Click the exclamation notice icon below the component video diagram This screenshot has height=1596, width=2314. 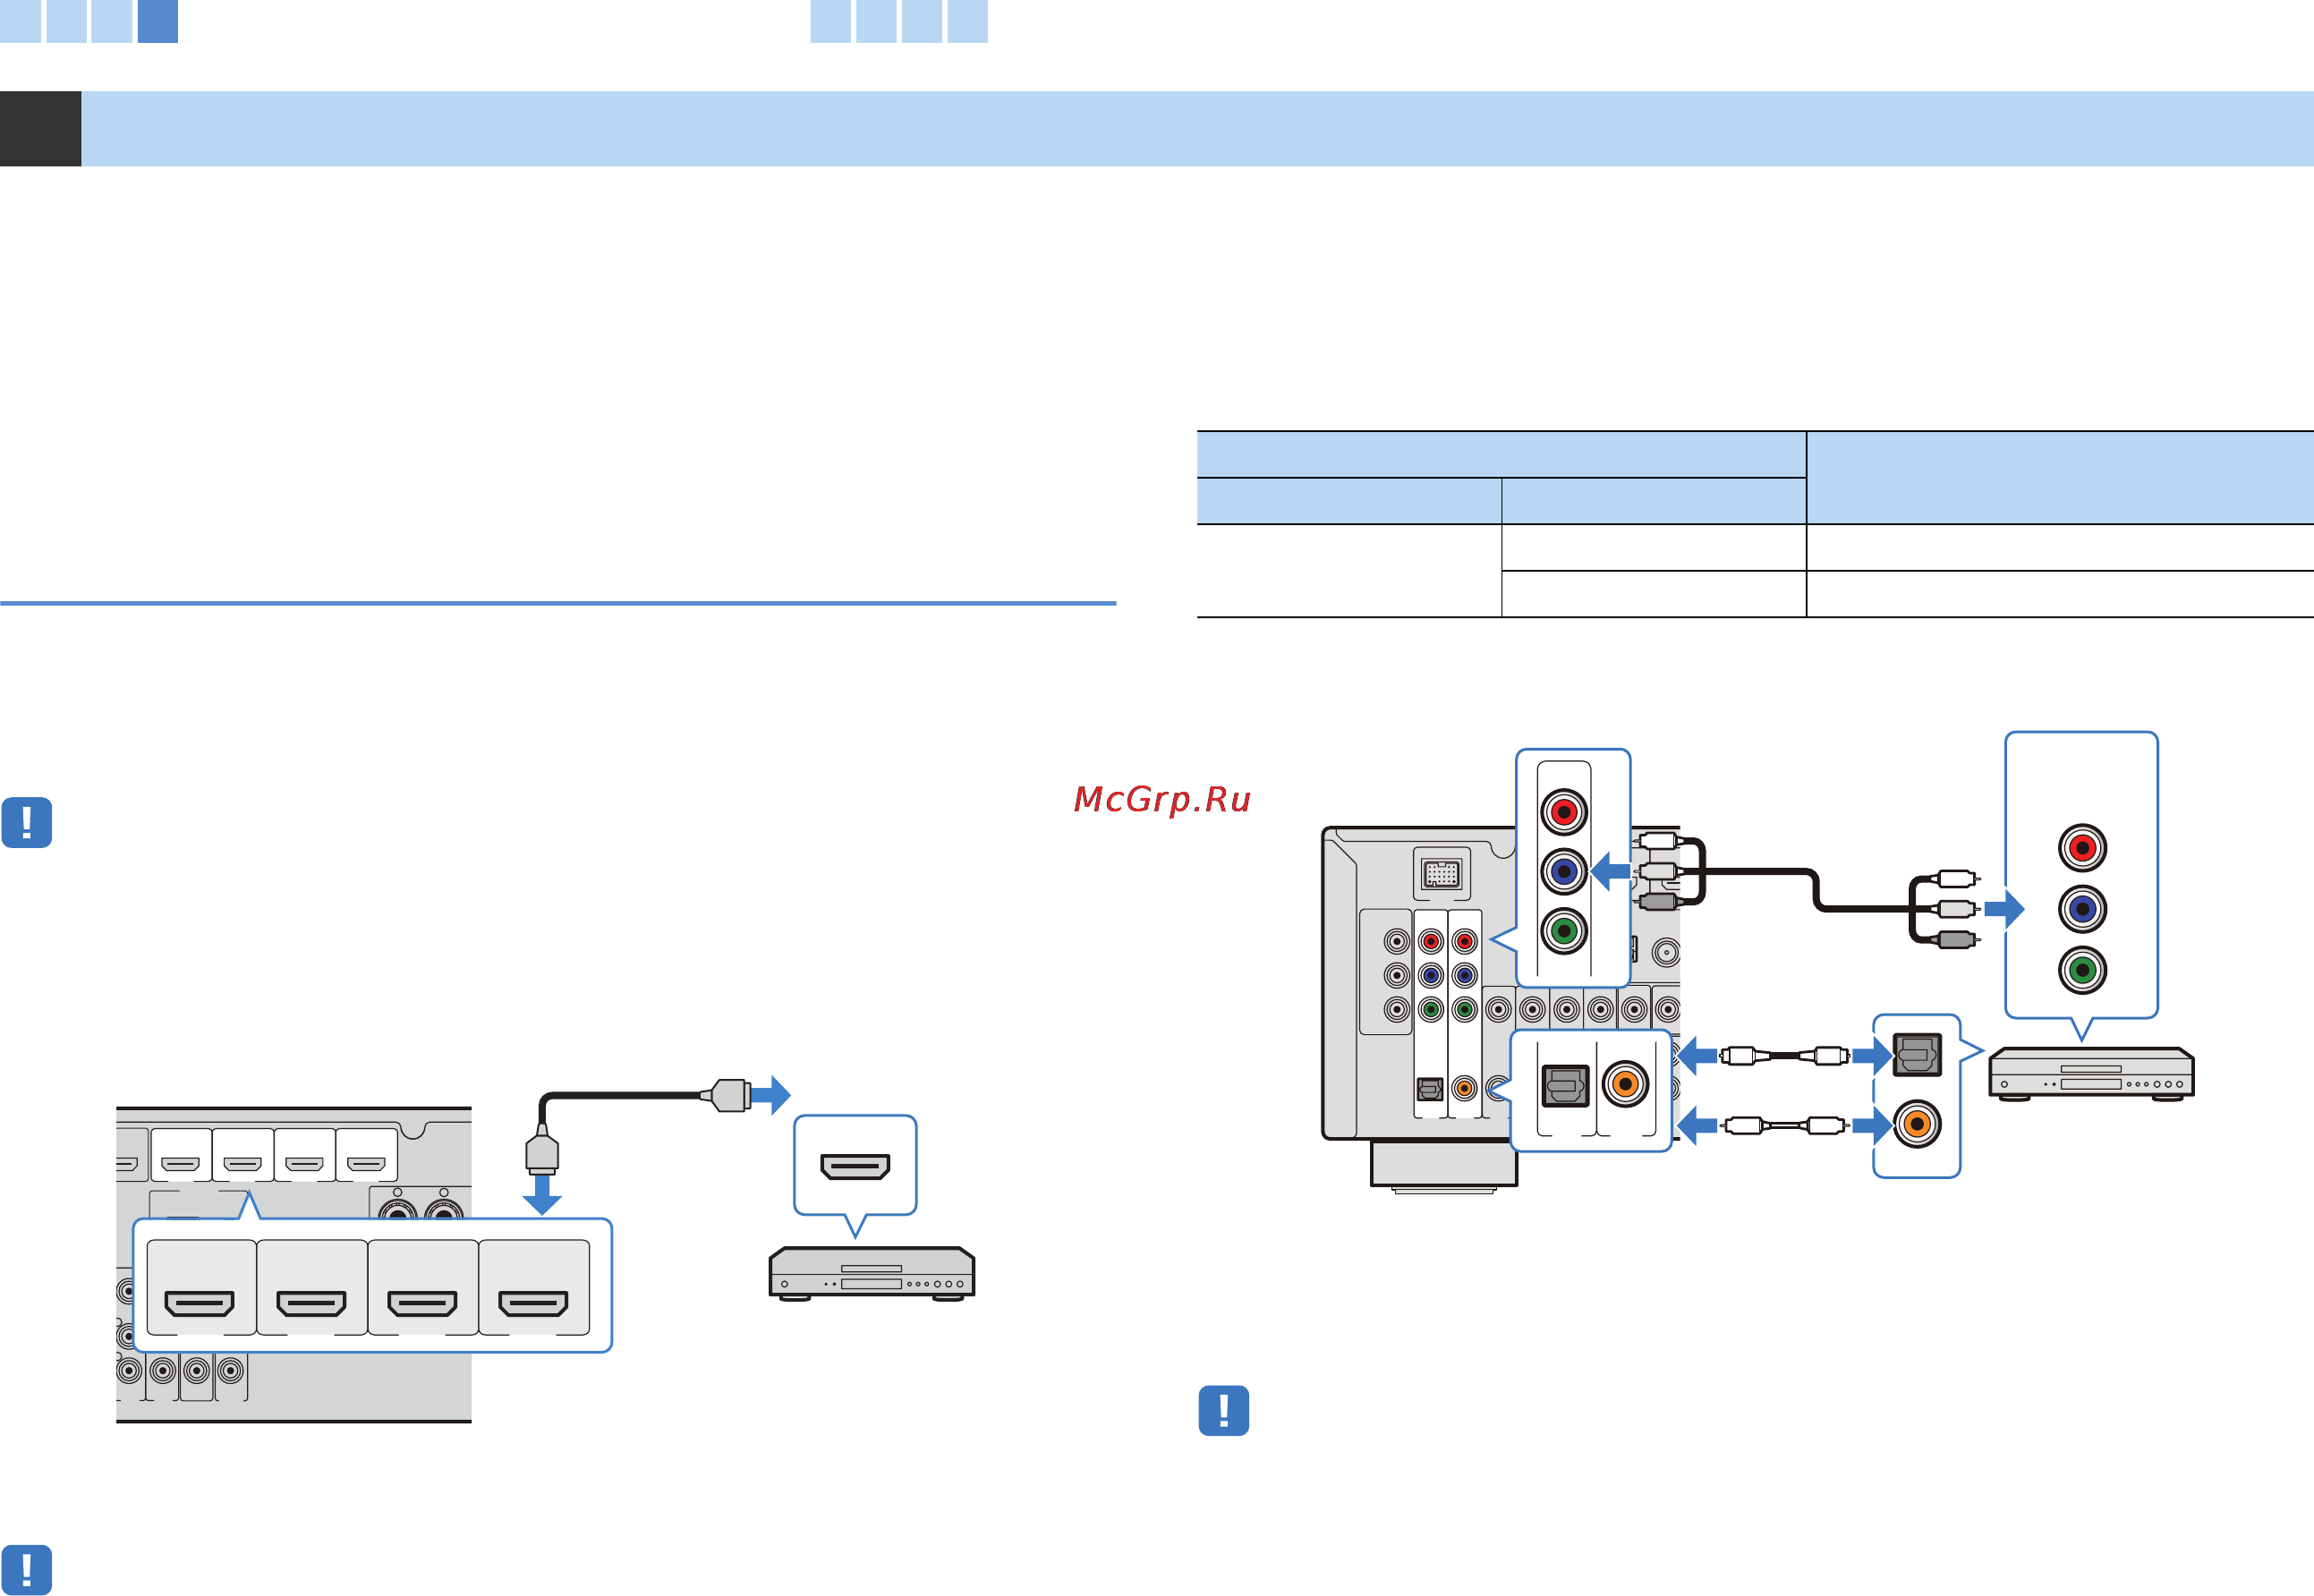(x=1223, y=1410)
